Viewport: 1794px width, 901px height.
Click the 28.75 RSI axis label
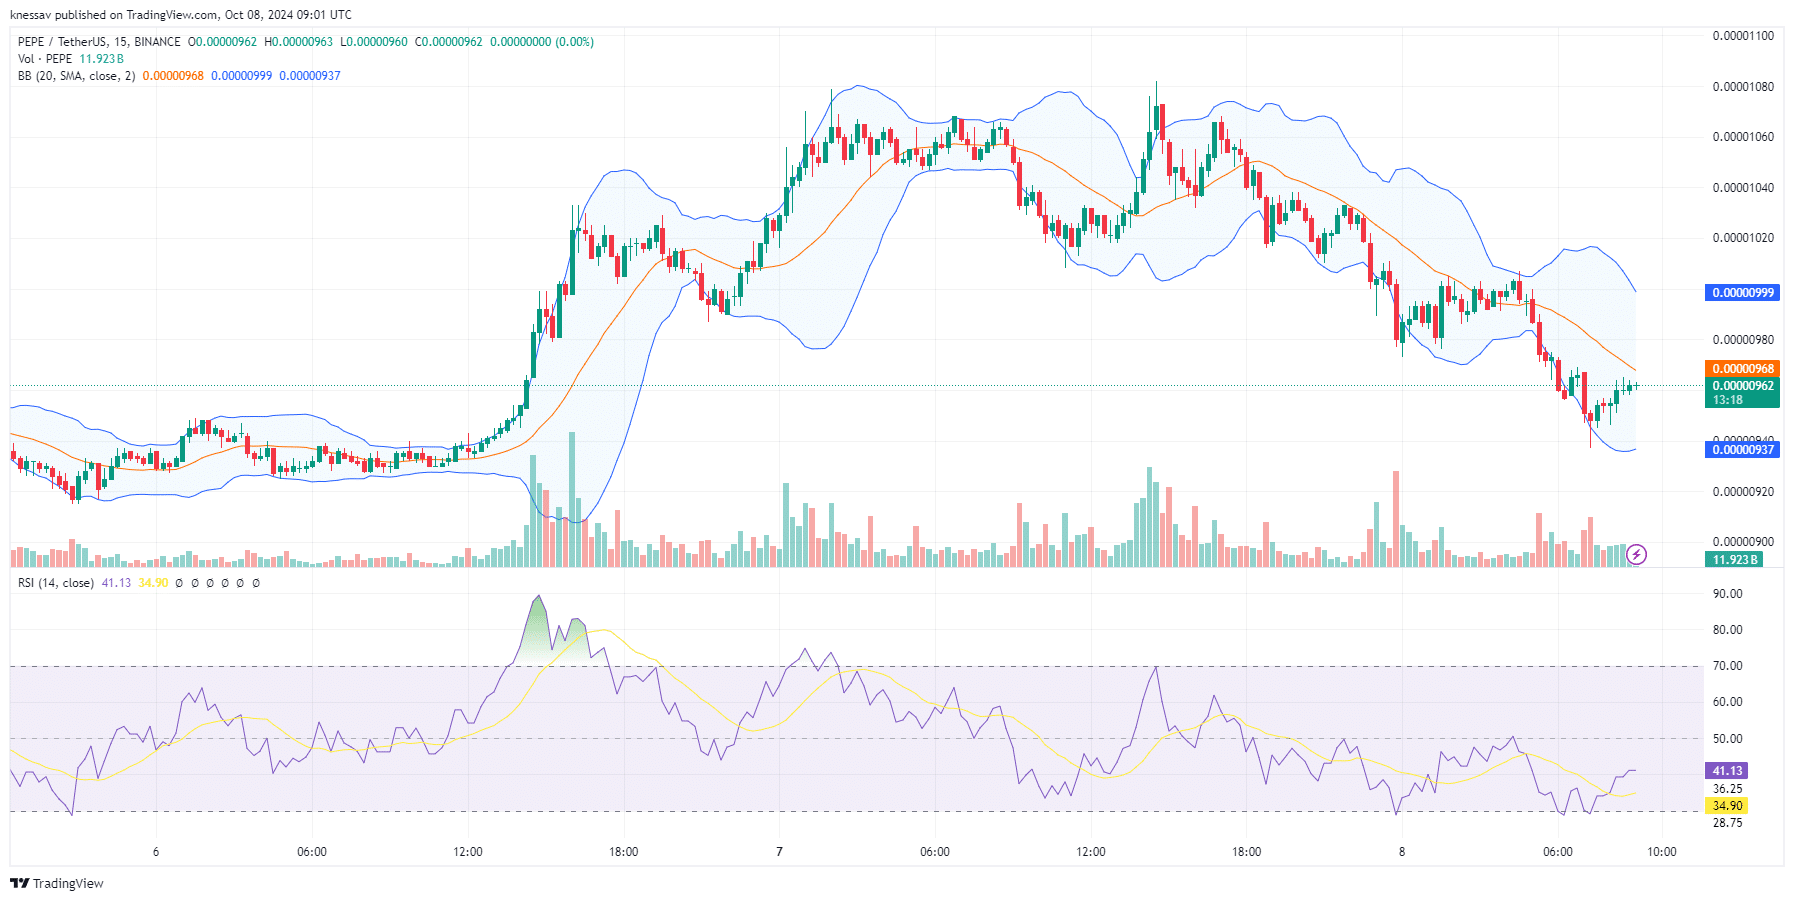click(1727, 823)
